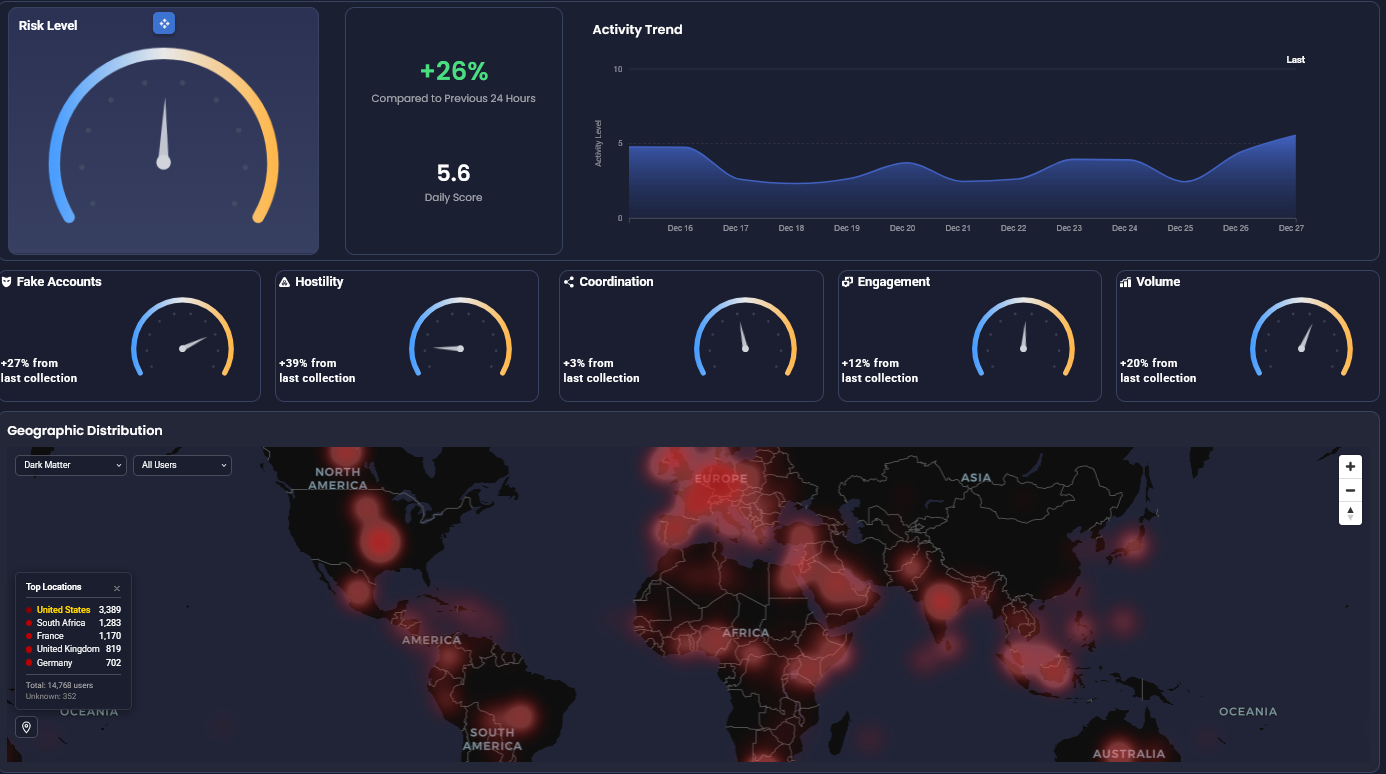Click the Volume bar-chart icon

[1125, 282]
